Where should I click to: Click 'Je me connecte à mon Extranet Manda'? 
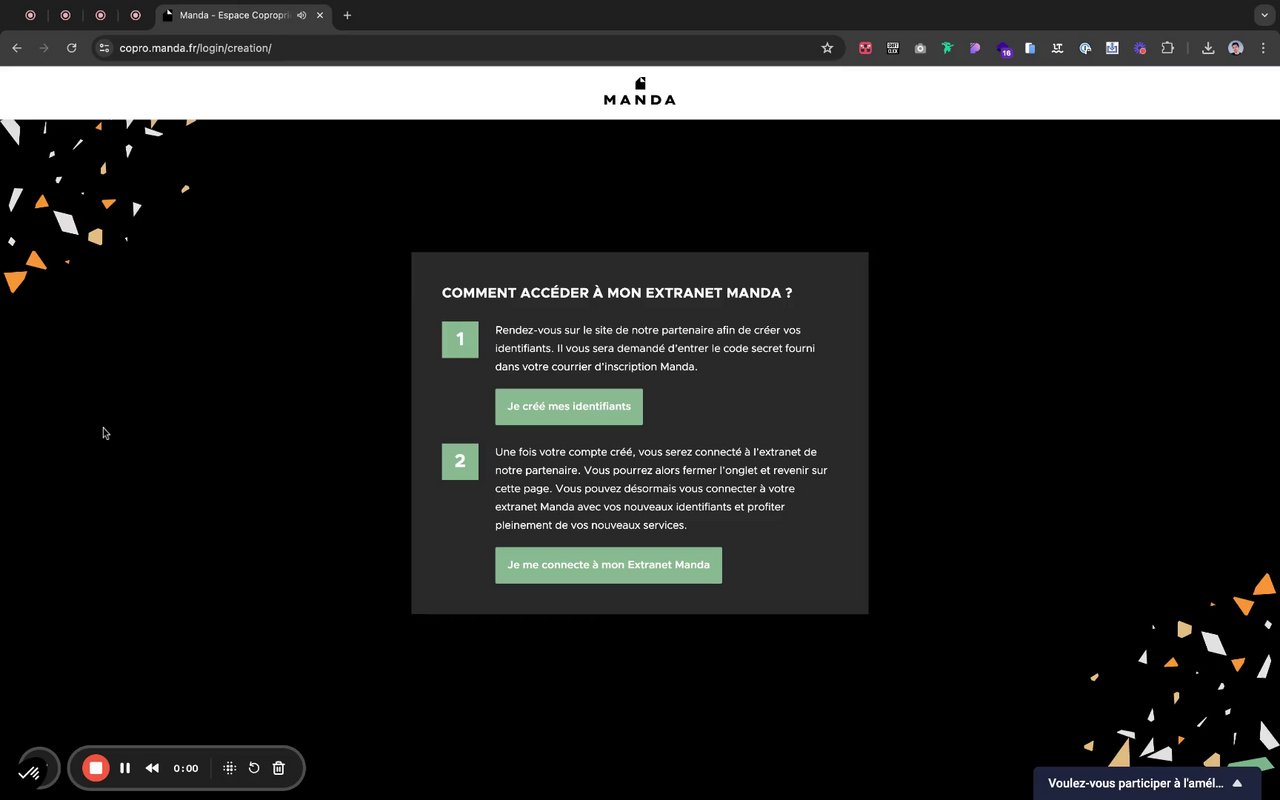(x=608, y=565)
